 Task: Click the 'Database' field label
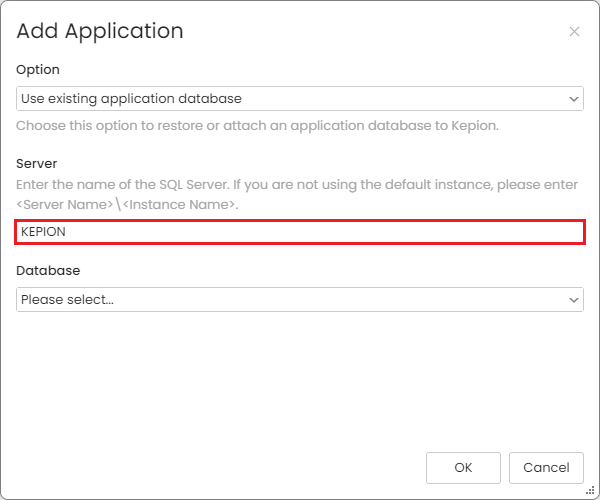coord(48,270)
